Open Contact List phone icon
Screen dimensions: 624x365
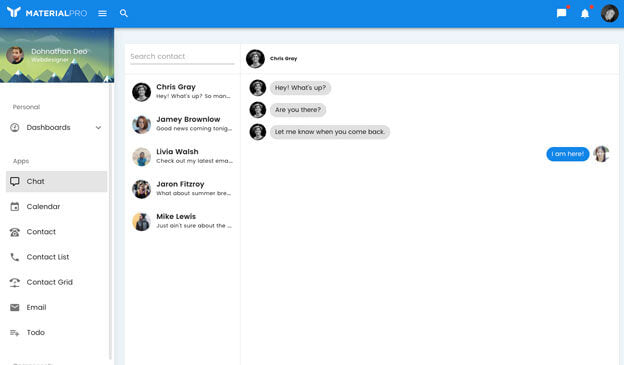[15, 257]
